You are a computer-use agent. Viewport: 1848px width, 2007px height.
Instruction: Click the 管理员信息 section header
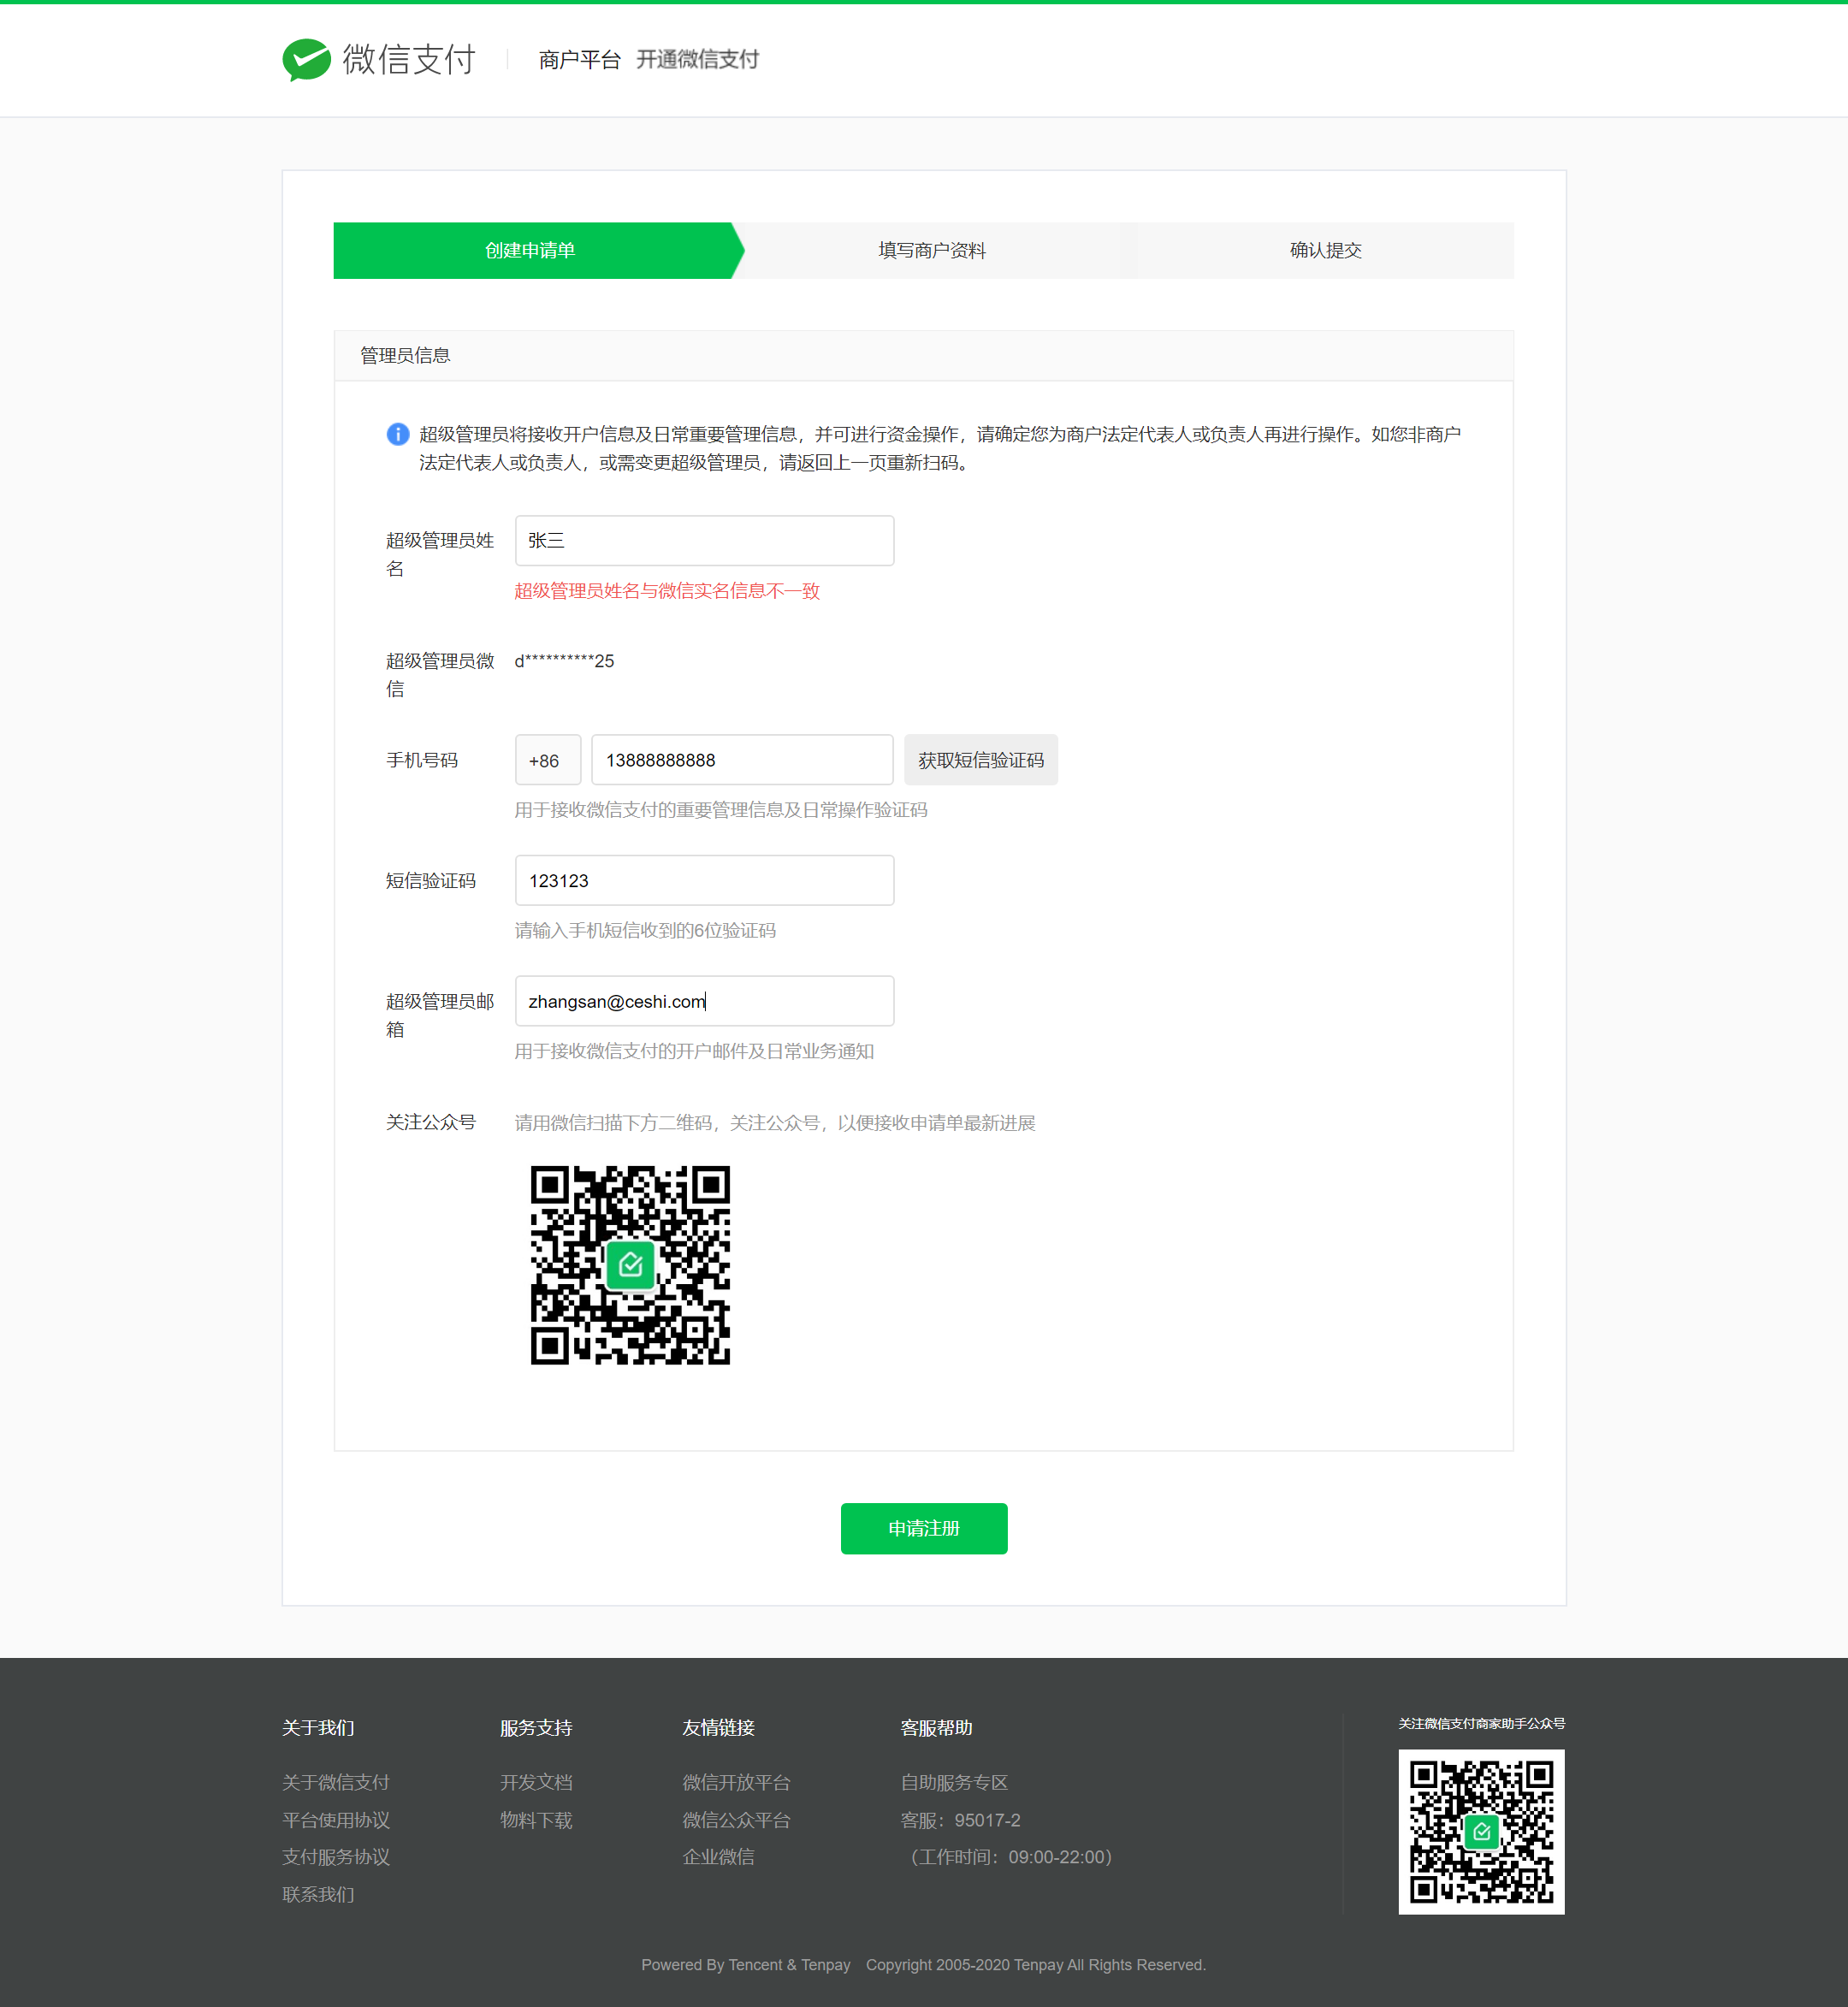coord(923,355)
